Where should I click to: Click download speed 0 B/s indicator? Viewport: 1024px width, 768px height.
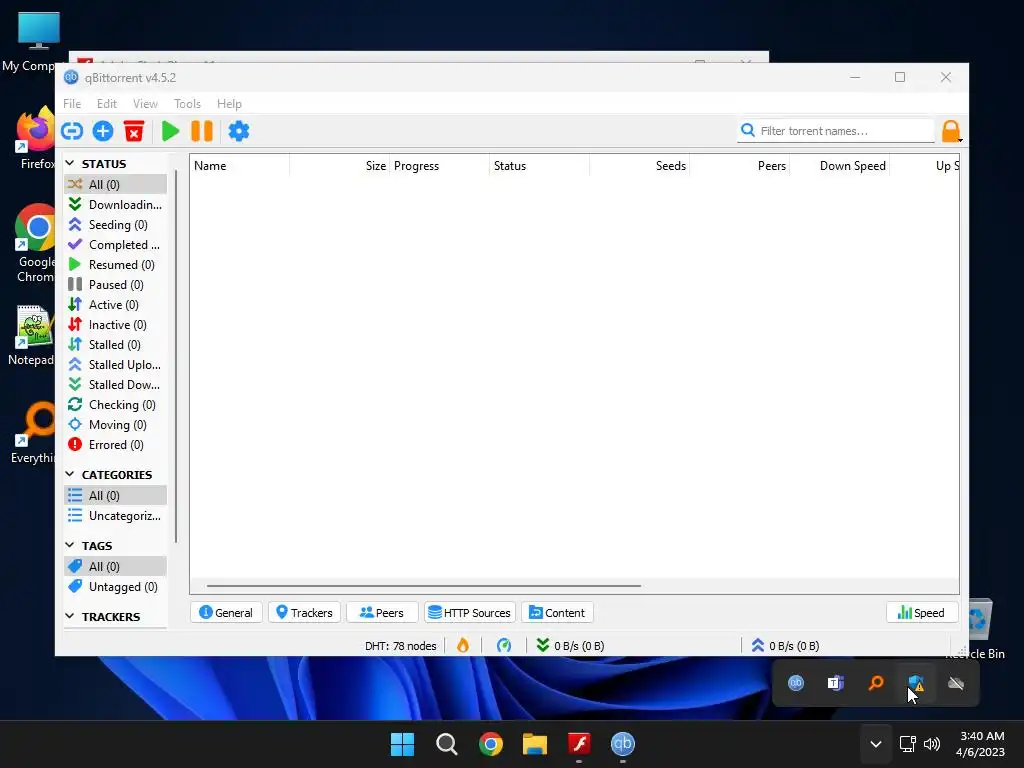coord(570,645)
